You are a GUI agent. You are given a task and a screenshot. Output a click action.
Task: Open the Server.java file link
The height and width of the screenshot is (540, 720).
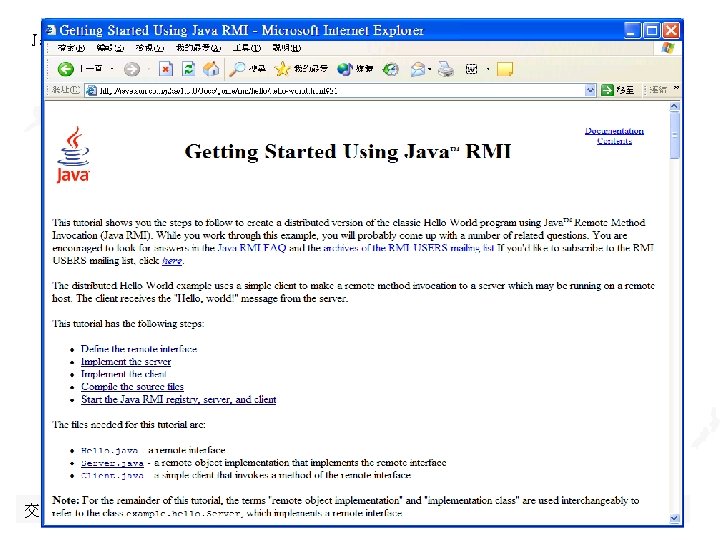pos(112,463)
